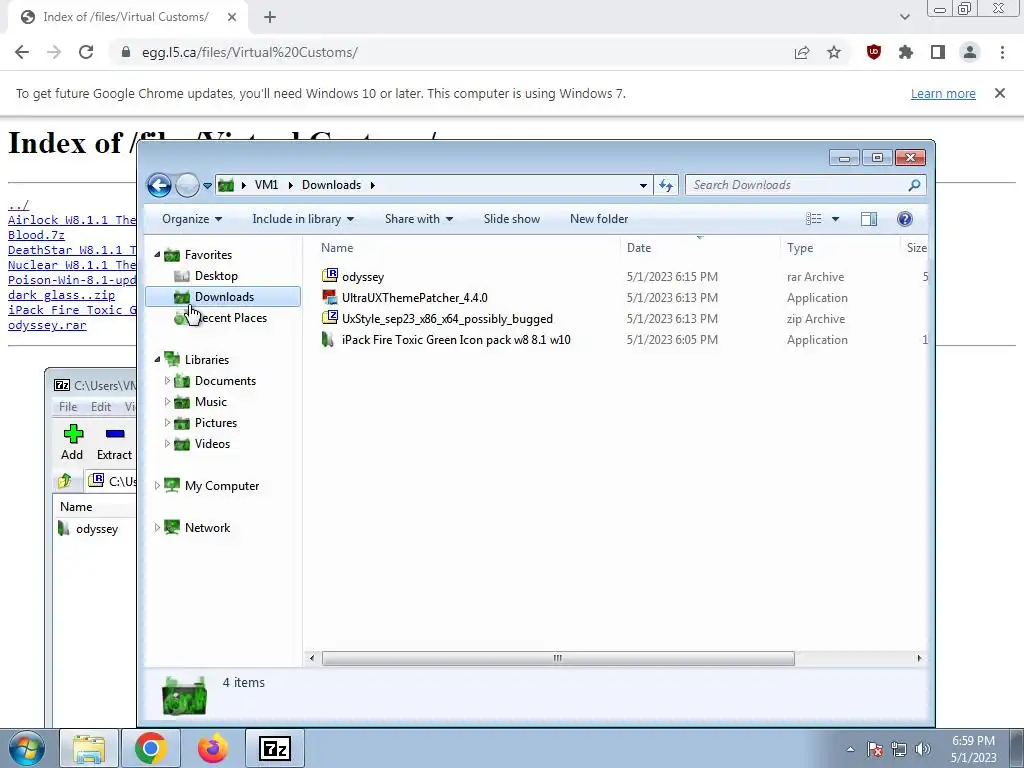The width and height of the screenshot is (1024, 768).
Task: Expand Network in navigation pane
Action: coord(157,527)
